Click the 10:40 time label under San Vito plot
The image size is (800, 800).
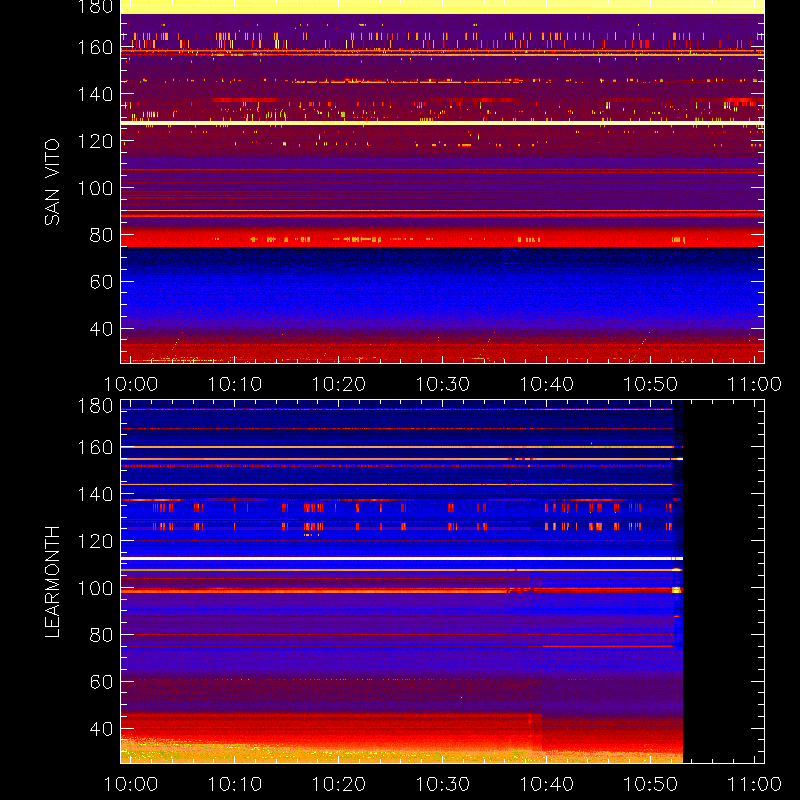point(546,384)
